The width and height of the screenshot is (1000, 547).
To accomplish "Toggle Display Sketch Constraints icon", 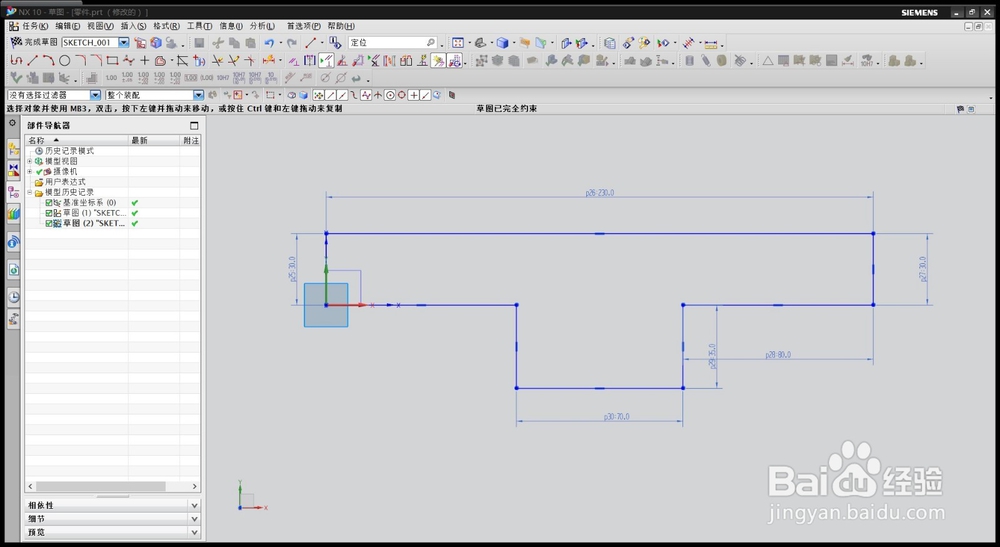I will tap(326, 61).
